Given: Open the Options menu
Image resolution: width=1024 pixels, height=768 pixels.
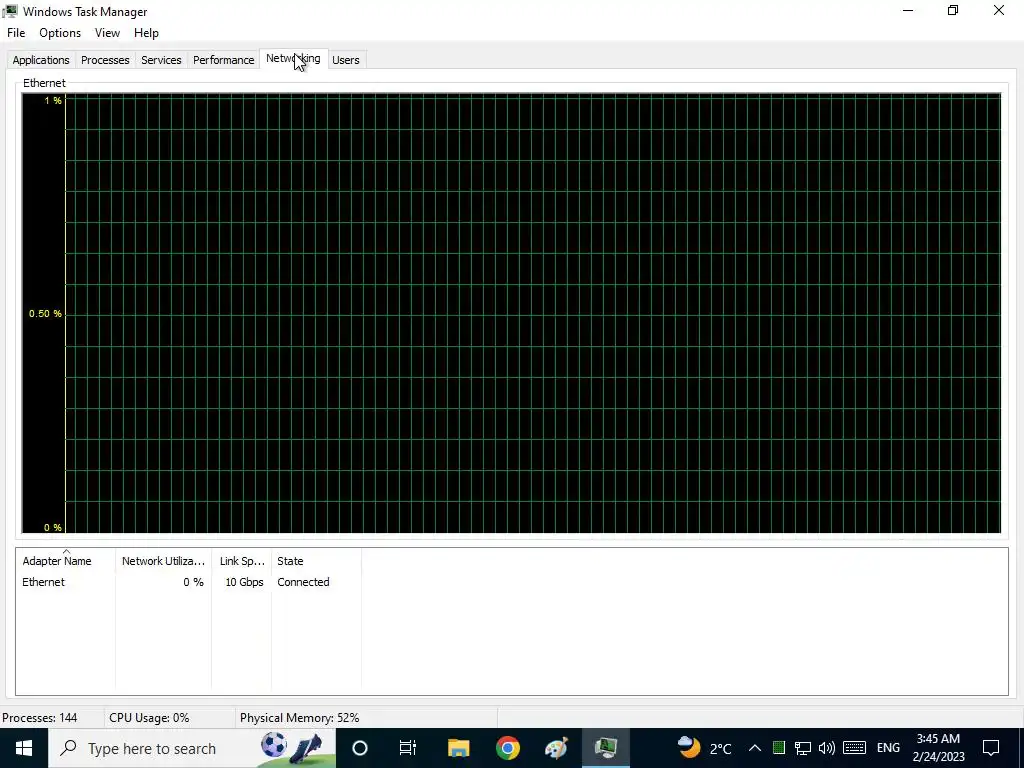Looking at the screenshot, I should coord(60,33).
